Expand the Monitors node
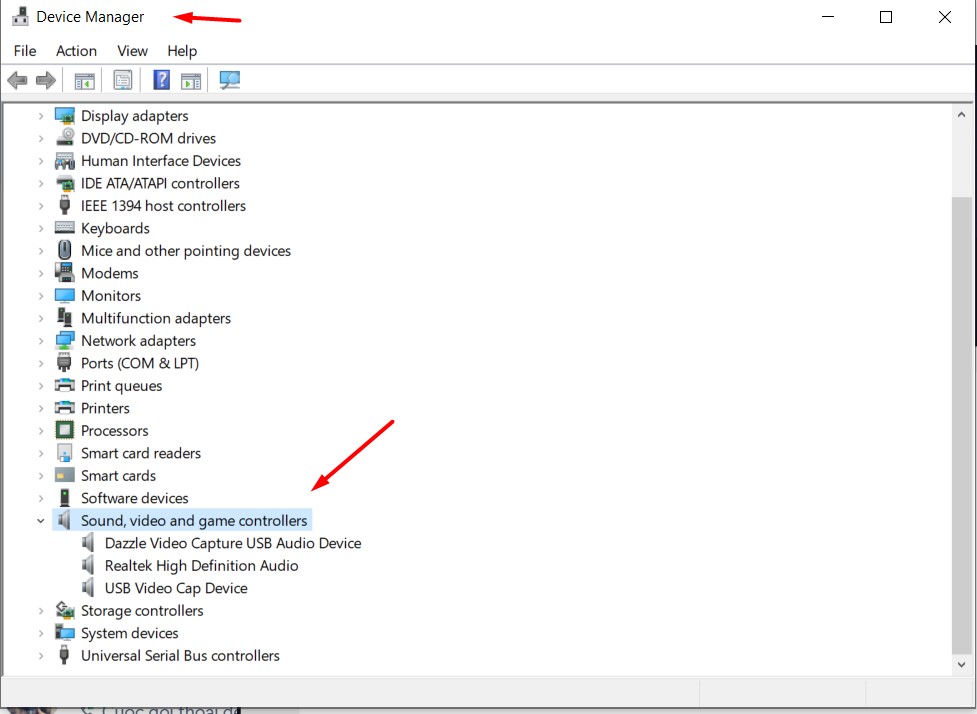977x714 pixels. 41,295
